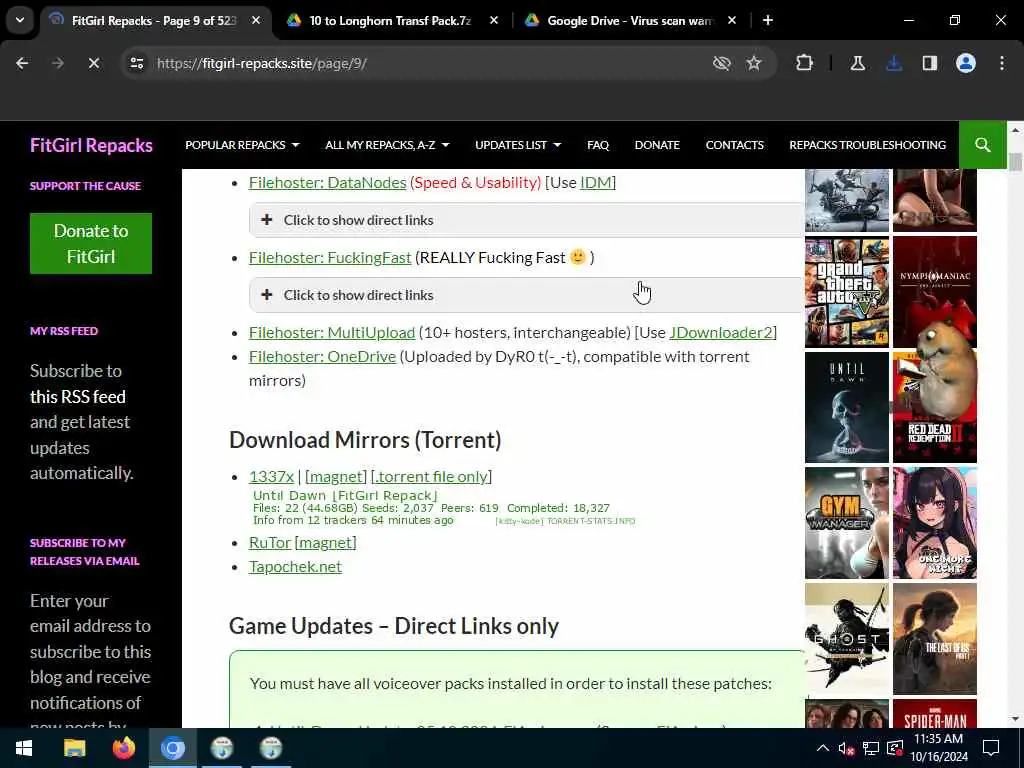This screenshot has height=768, width=1024.
Task: Open a new browser tab
Action: click(x=768, y=20)
